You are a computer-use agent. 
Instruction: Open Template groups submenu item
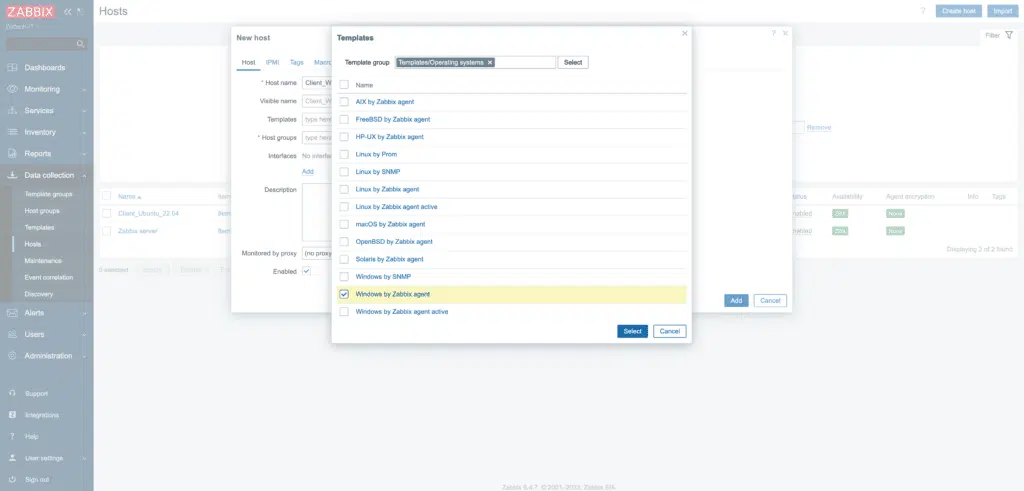tap(48, 194)
